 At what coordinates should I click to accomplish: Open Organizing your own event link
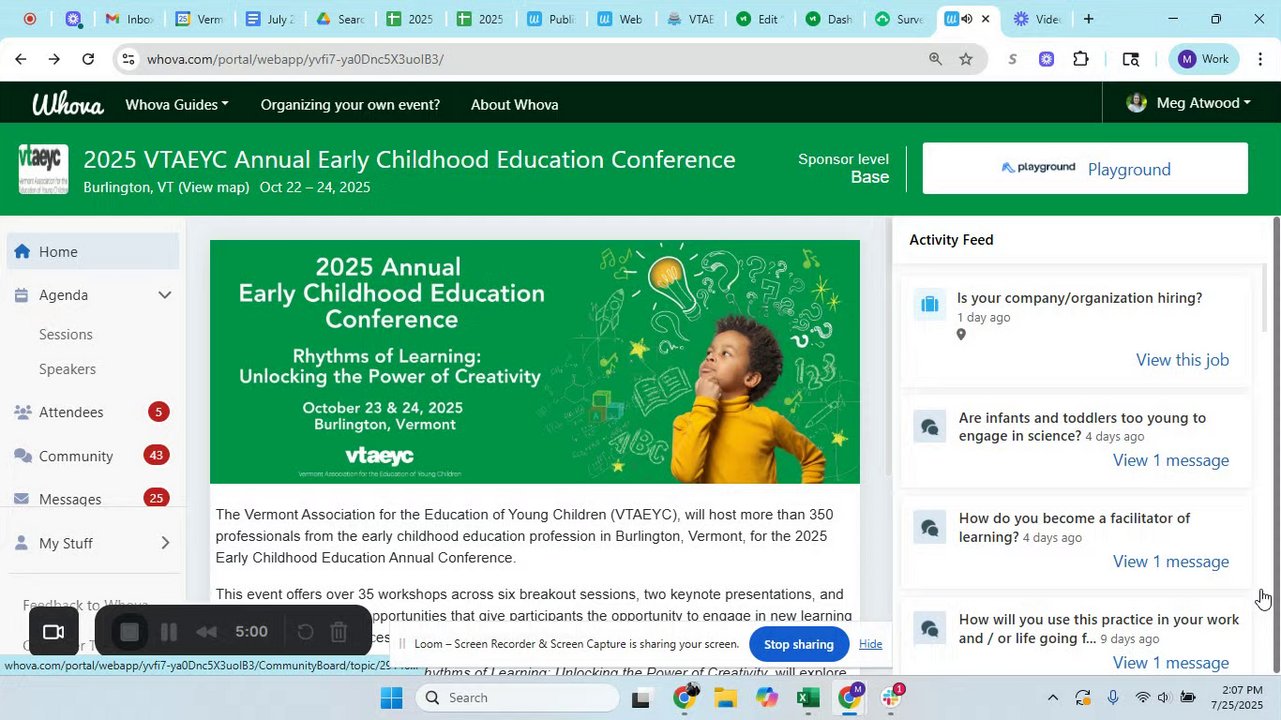coord(350,104)
